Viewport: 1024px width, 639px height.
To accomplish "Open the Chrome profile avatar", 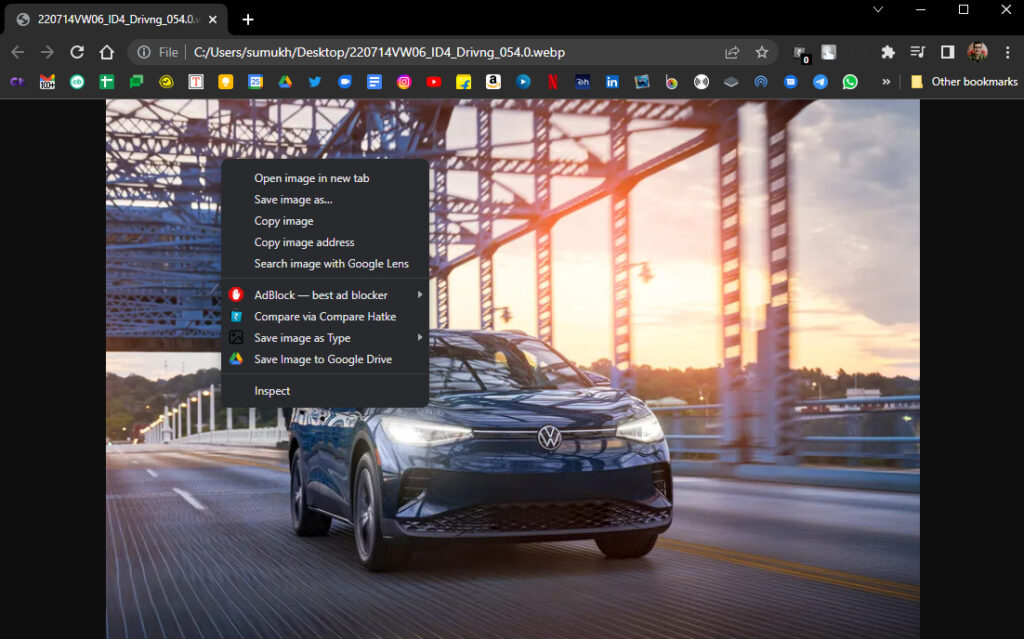I will coord(977,51).
